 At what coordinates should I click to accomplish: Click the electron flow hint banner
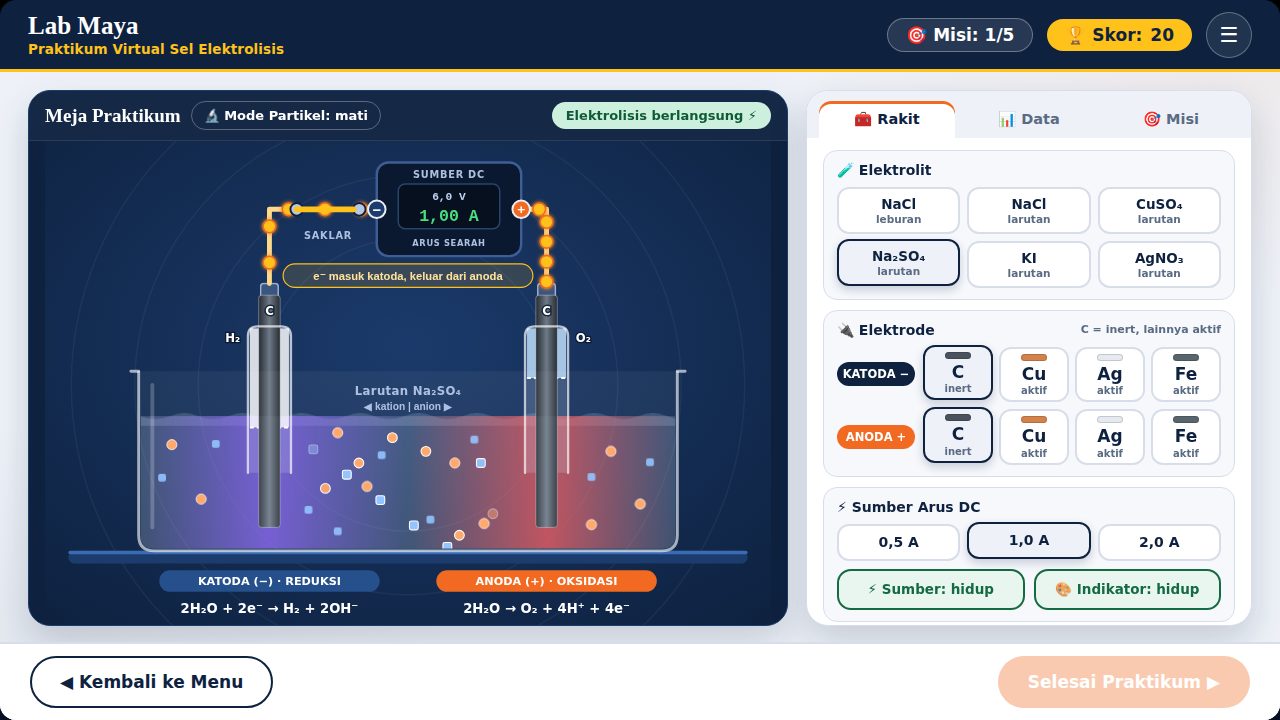coord(408,276)
